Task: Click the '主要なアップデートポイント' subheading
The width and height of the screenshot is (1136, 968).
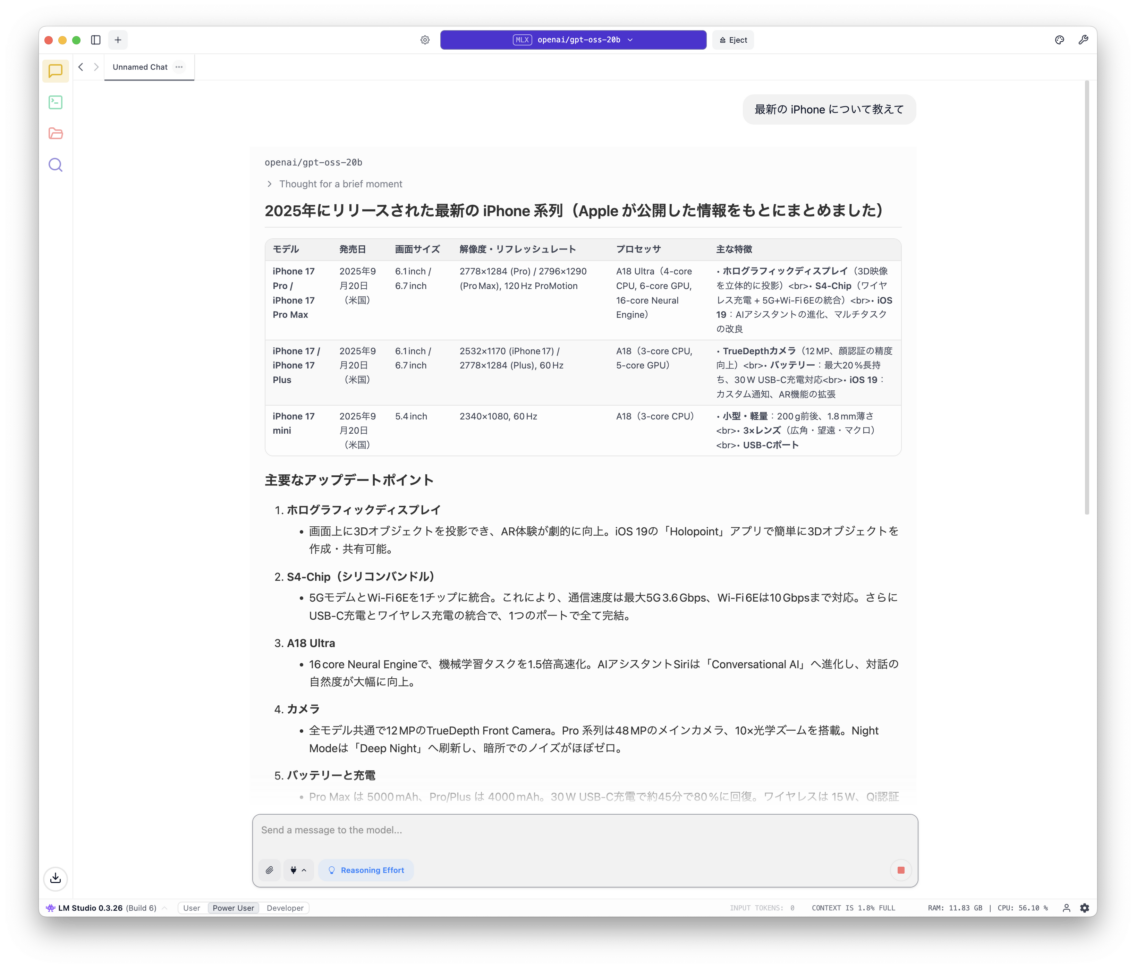Action: click(349, 480)
